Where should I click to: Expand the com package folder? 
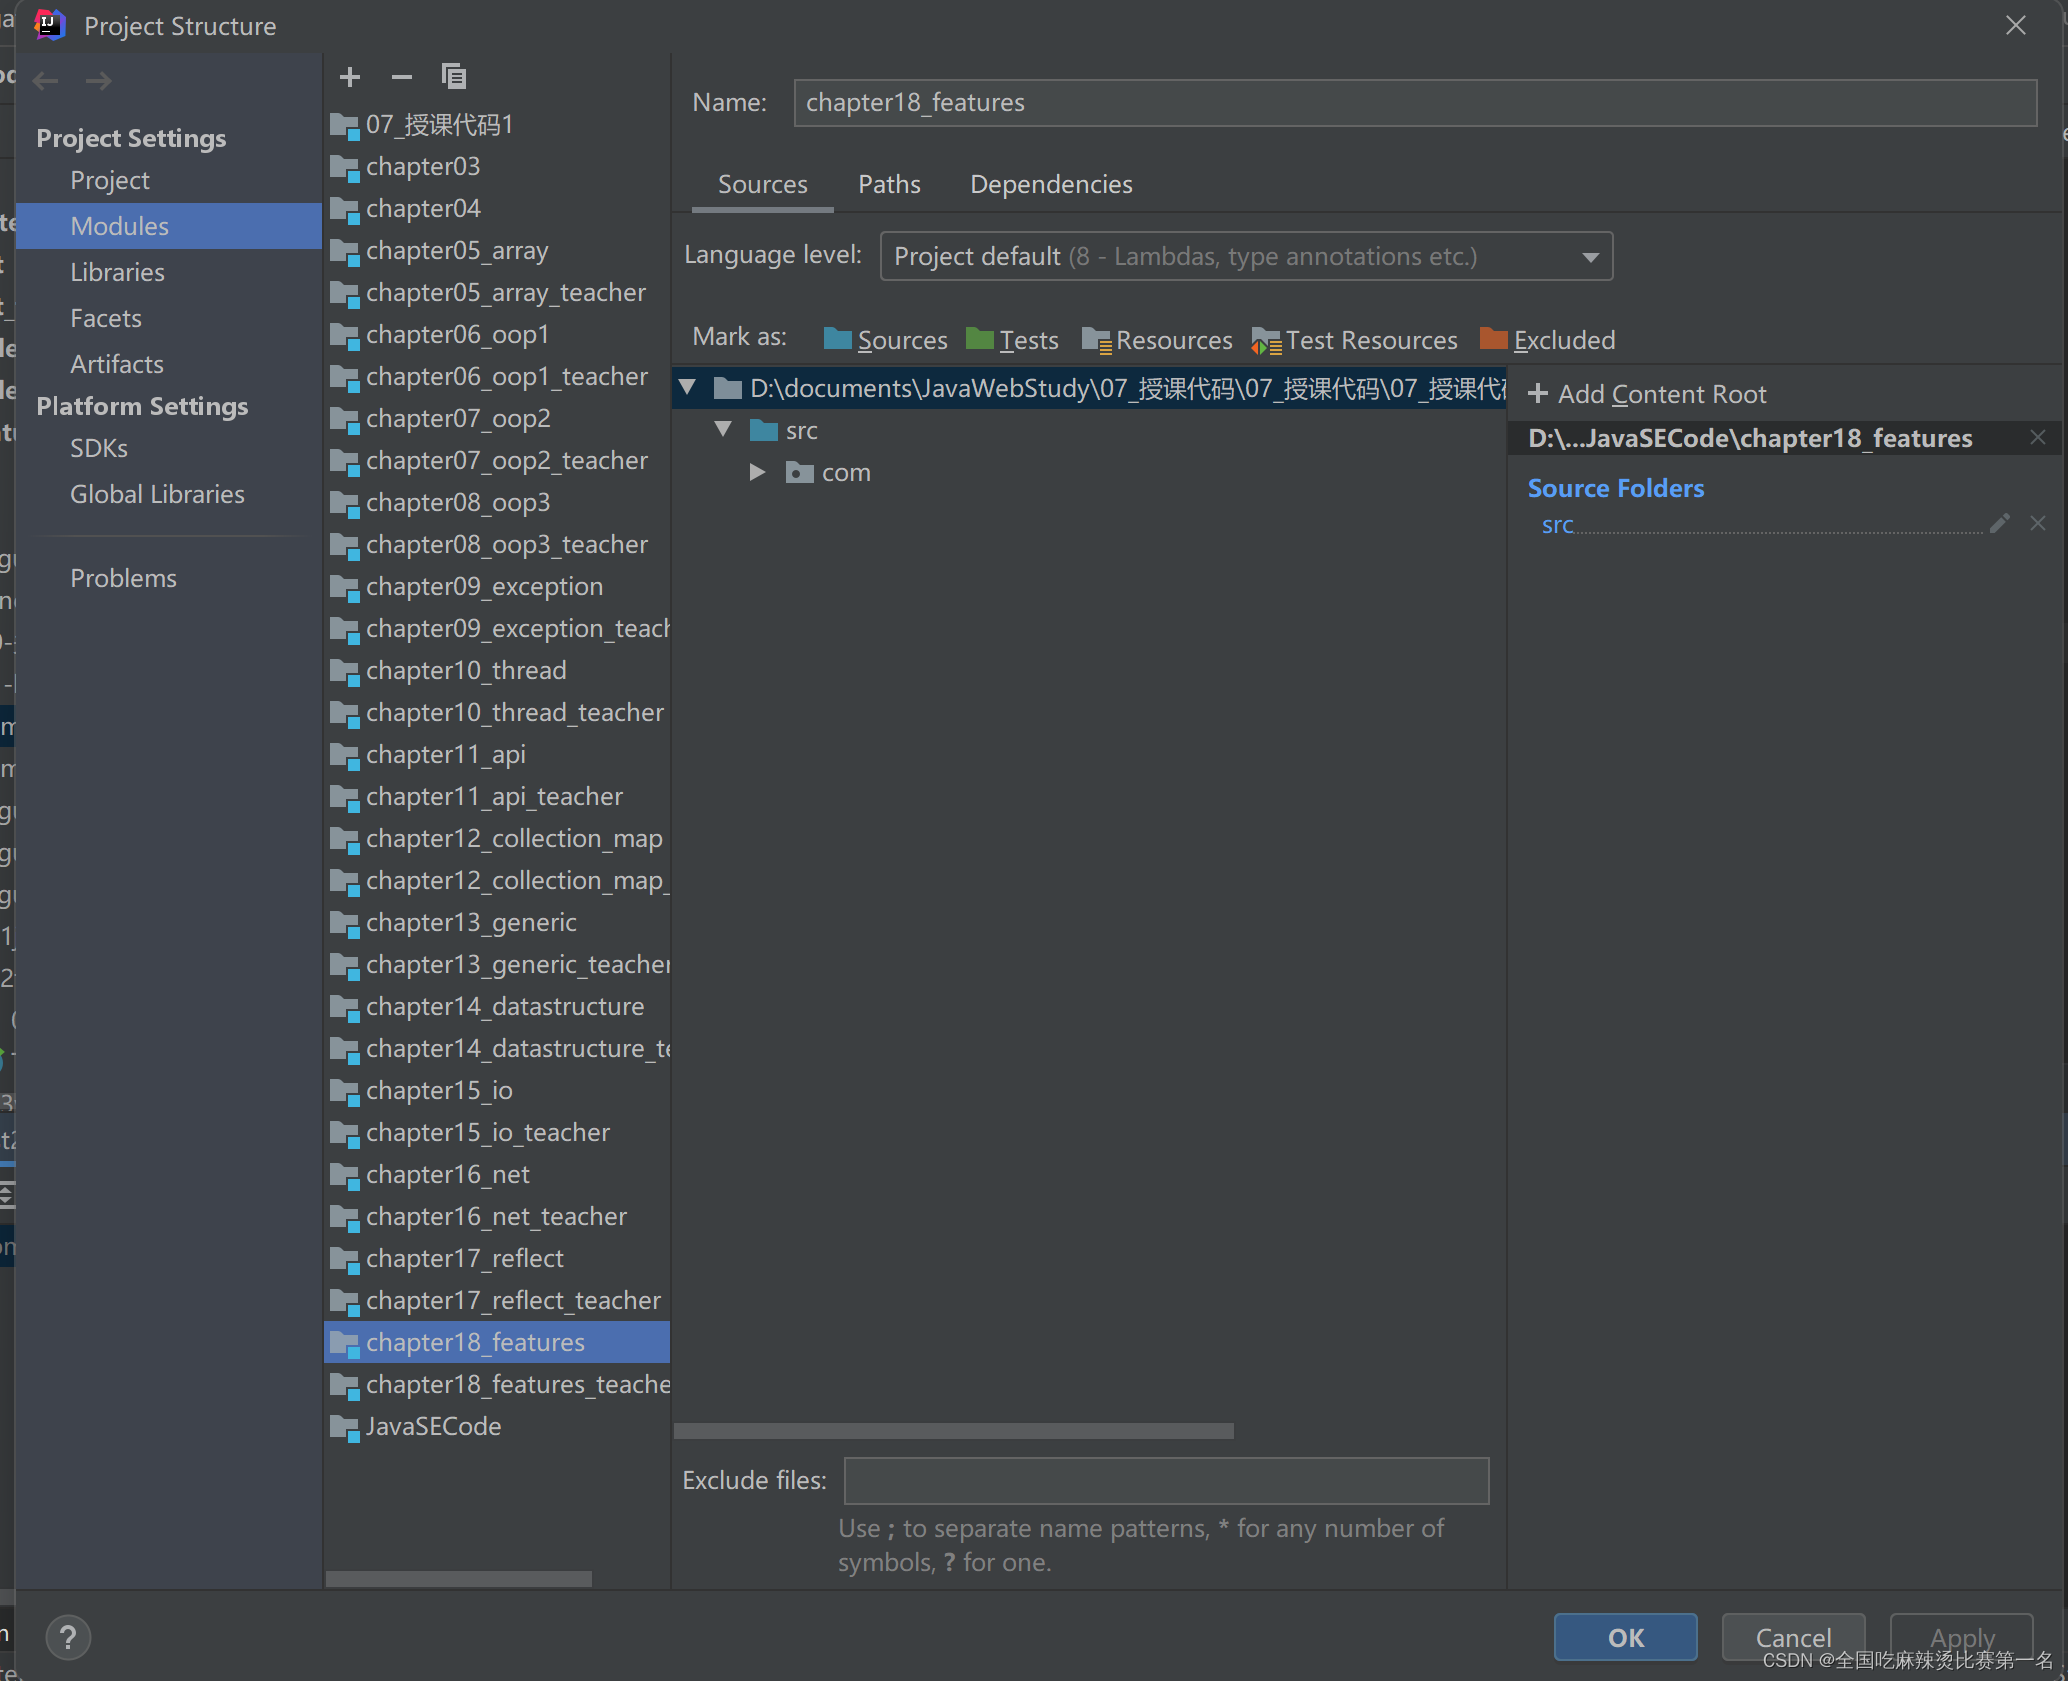tap(758, 472)
